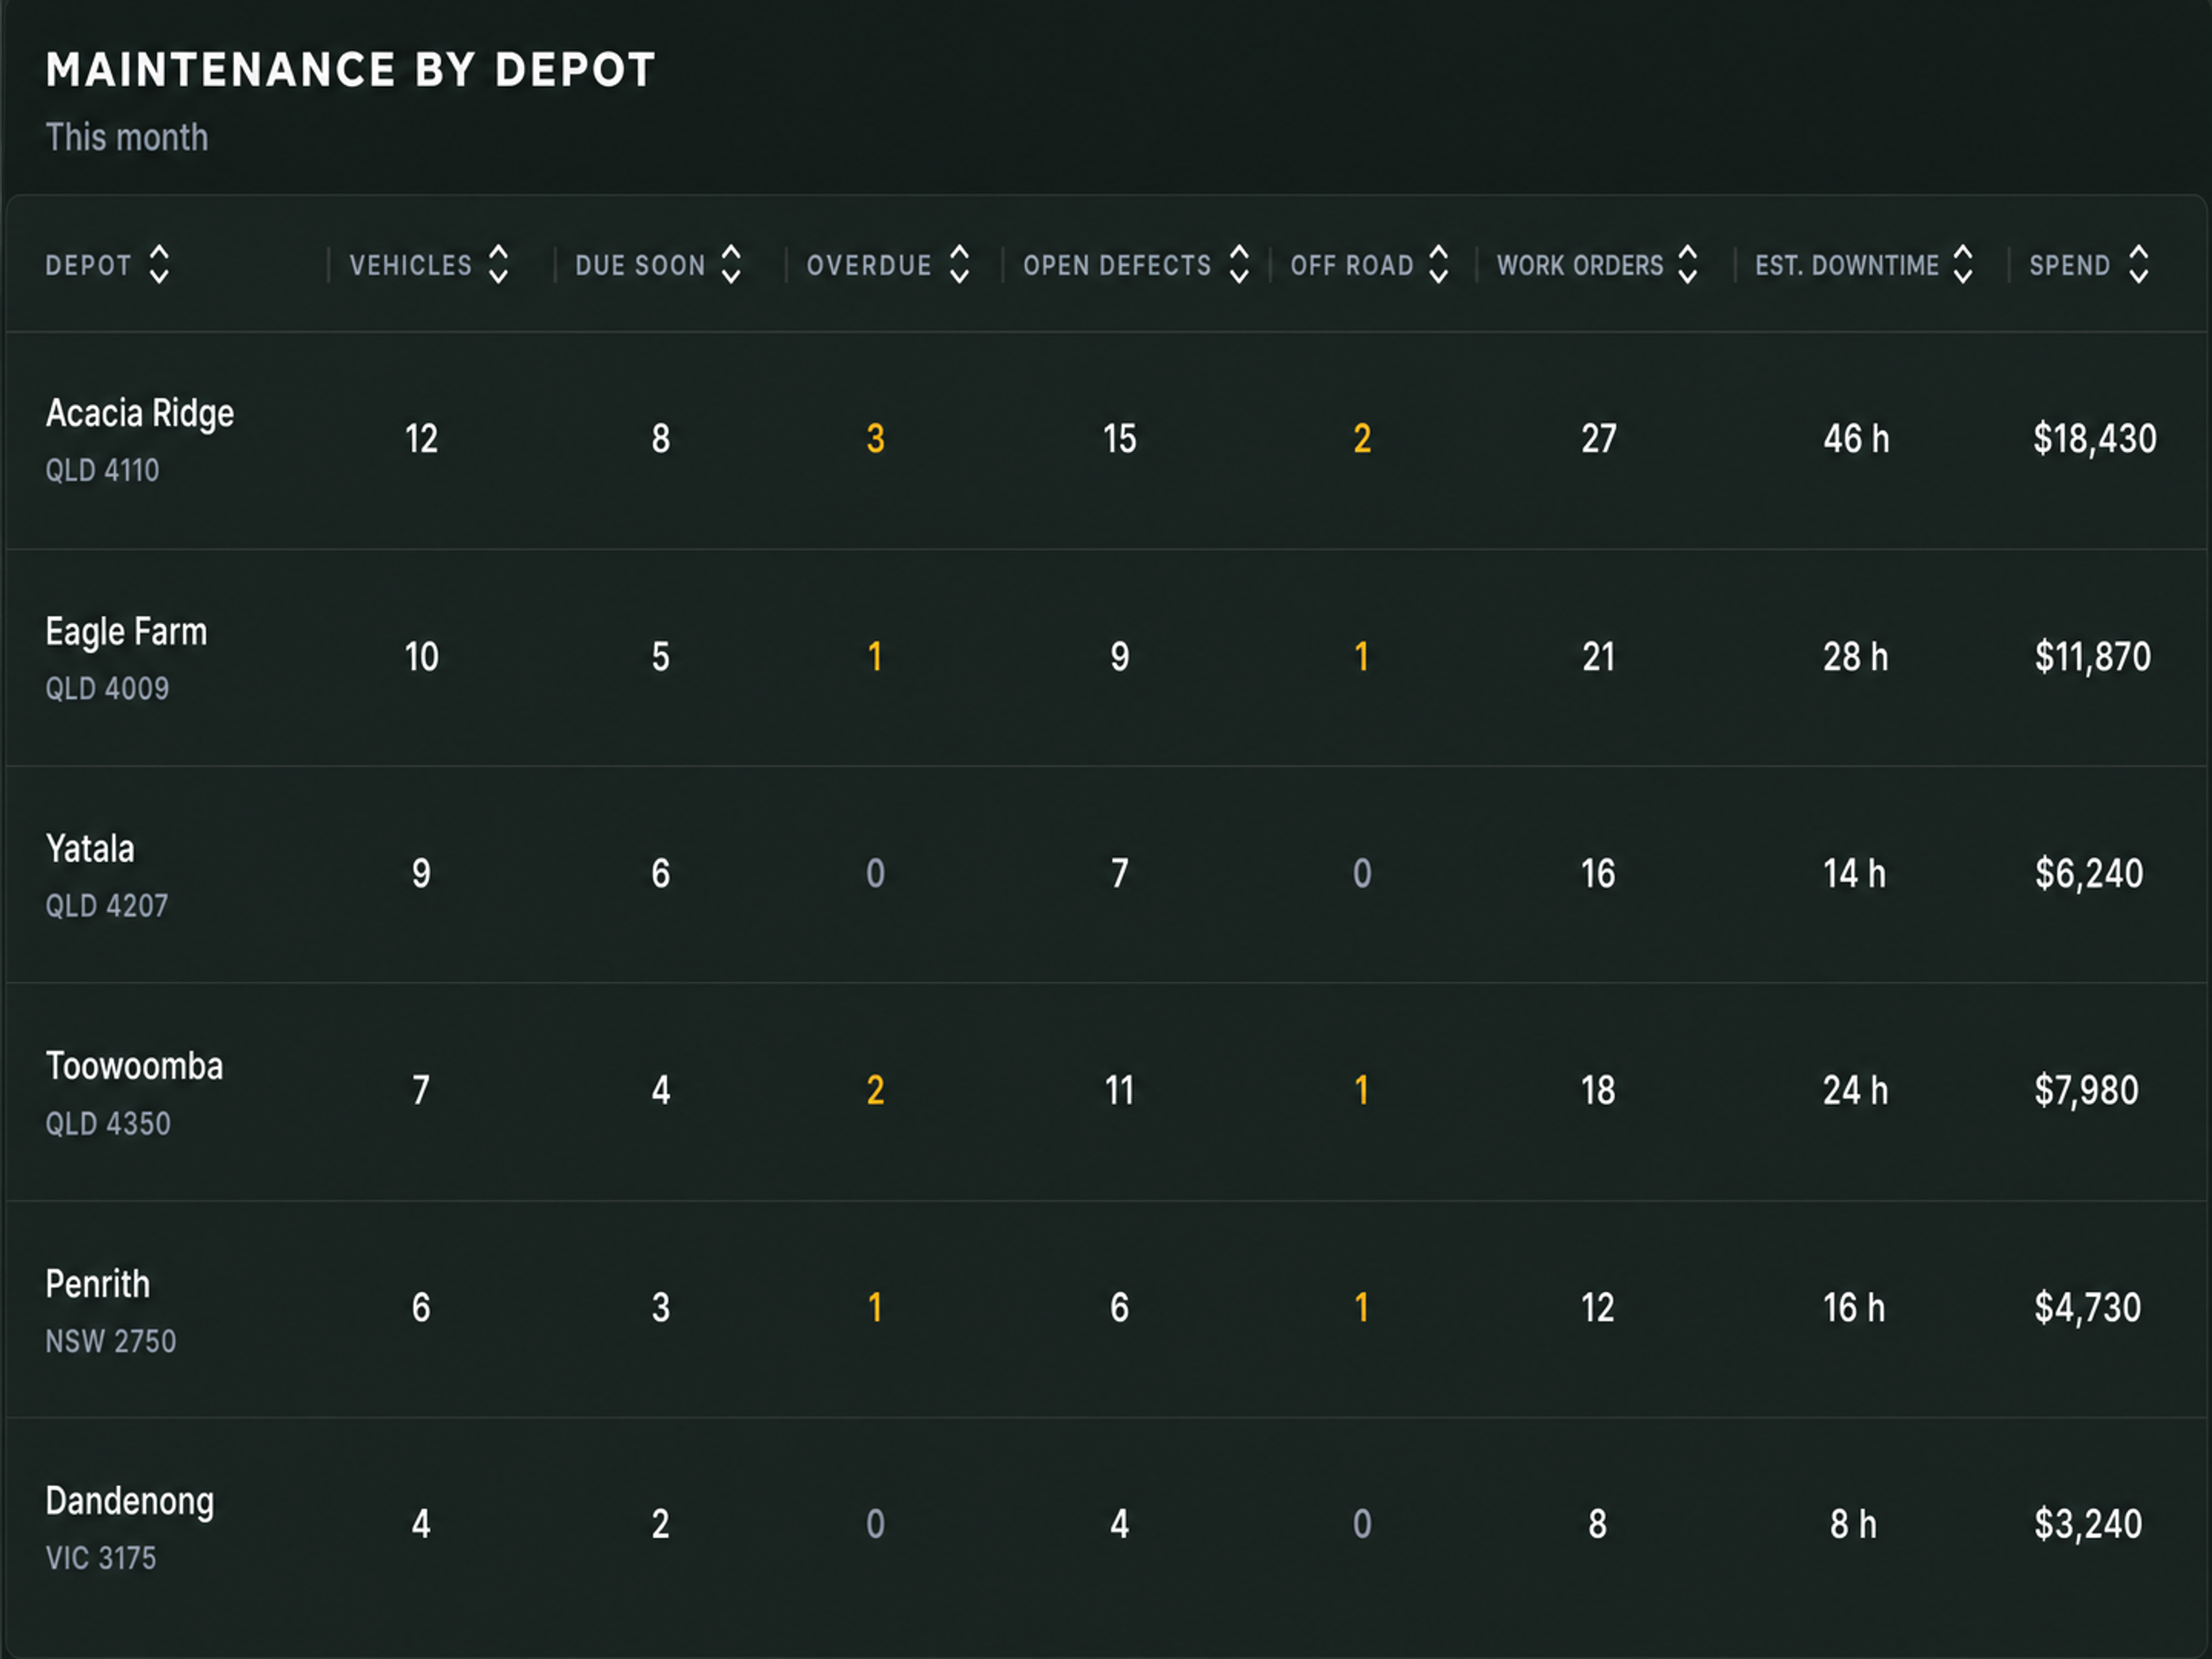2212x1659 pixels.
Task: Click the OPEN DEFECTS header text
Action: (1117, 266)
